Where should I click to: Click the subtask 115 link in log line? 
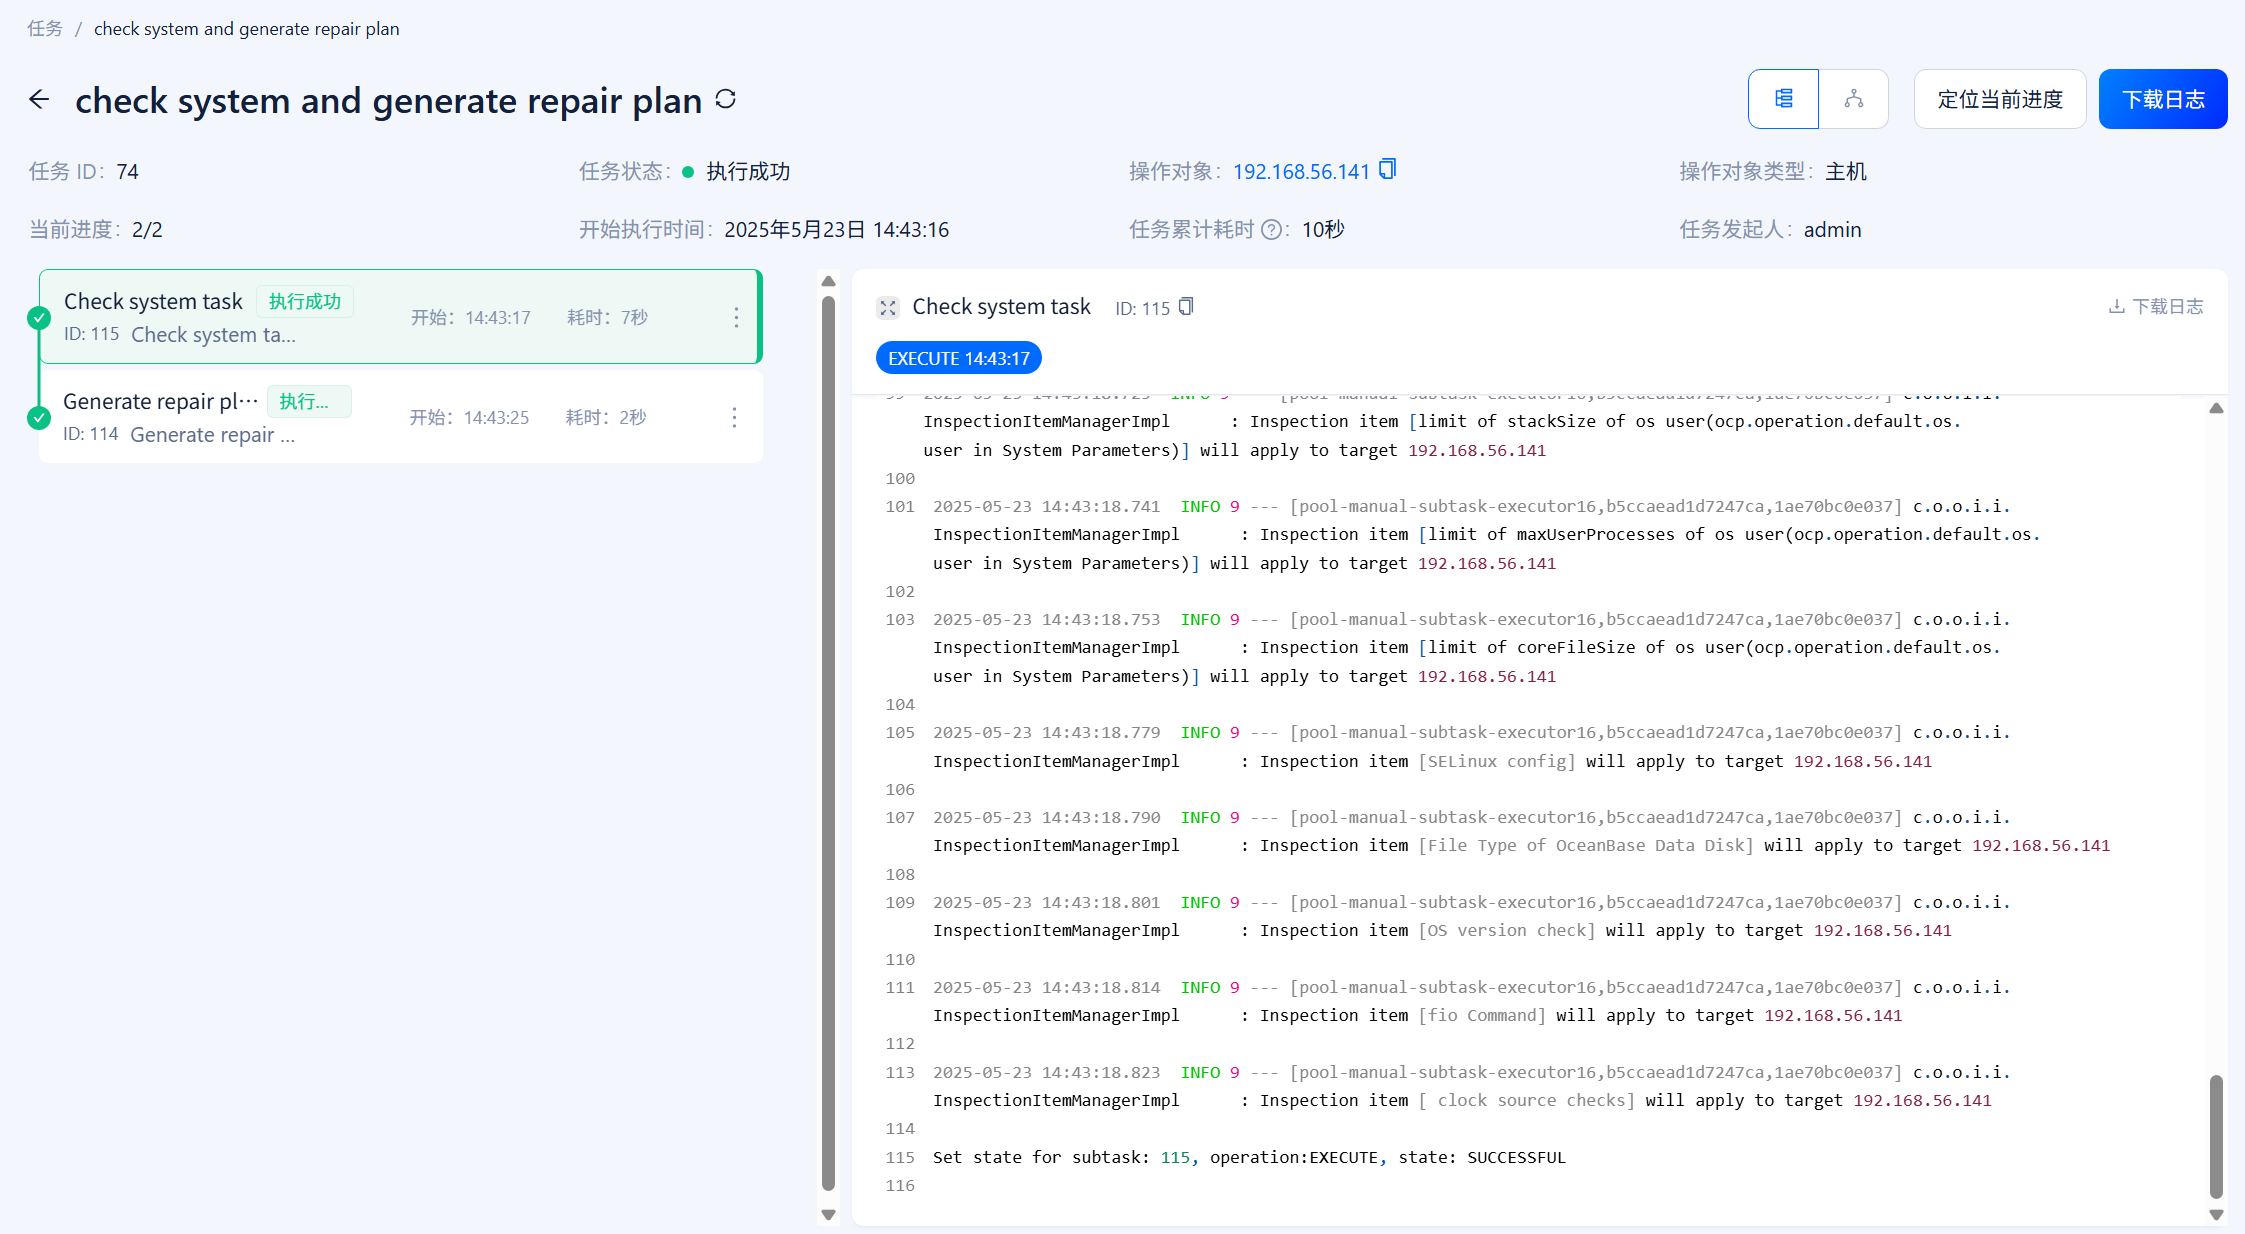click(x=1176, y=1157)
